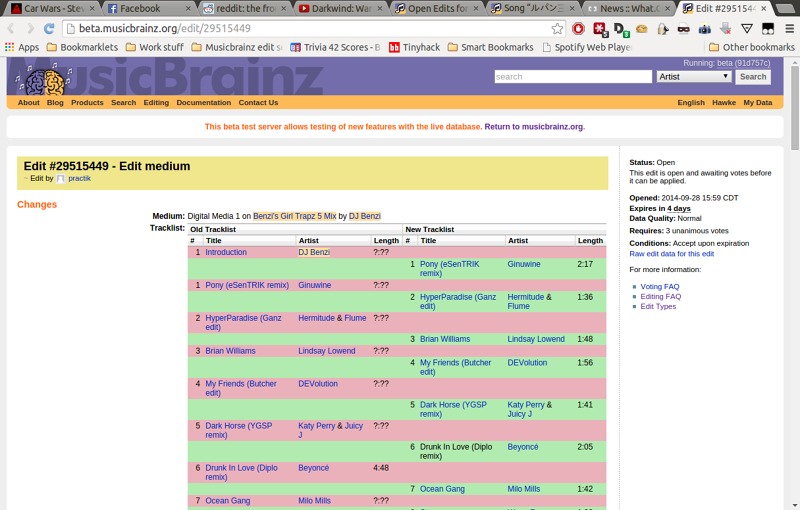Image resolution: width=800 pixels, height=510 pixels.
Task: Open the LastPass asterisk extension icon
Action: 600,29
